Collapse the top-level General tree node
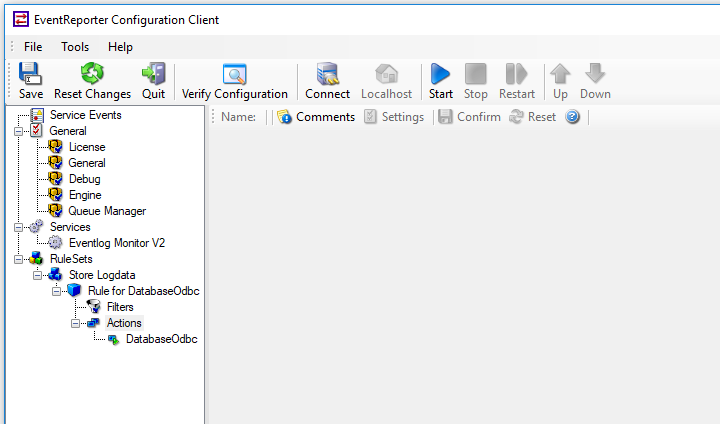 18,131
